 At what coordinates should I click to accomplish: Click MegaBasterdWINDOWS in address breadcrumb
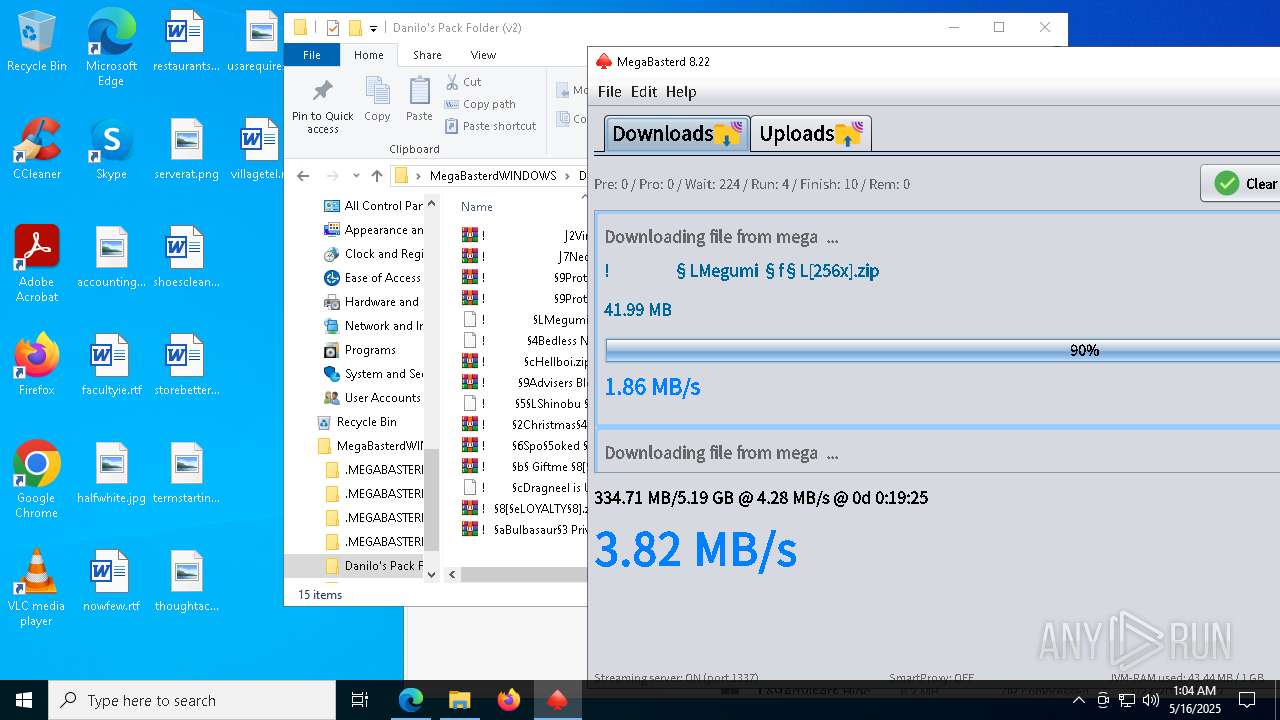coord(493,176)
